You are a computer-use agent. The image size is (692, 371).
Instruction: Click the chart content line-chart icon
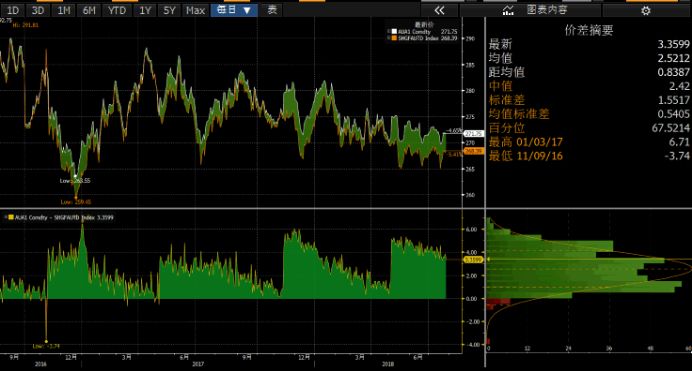click(508, 11)
